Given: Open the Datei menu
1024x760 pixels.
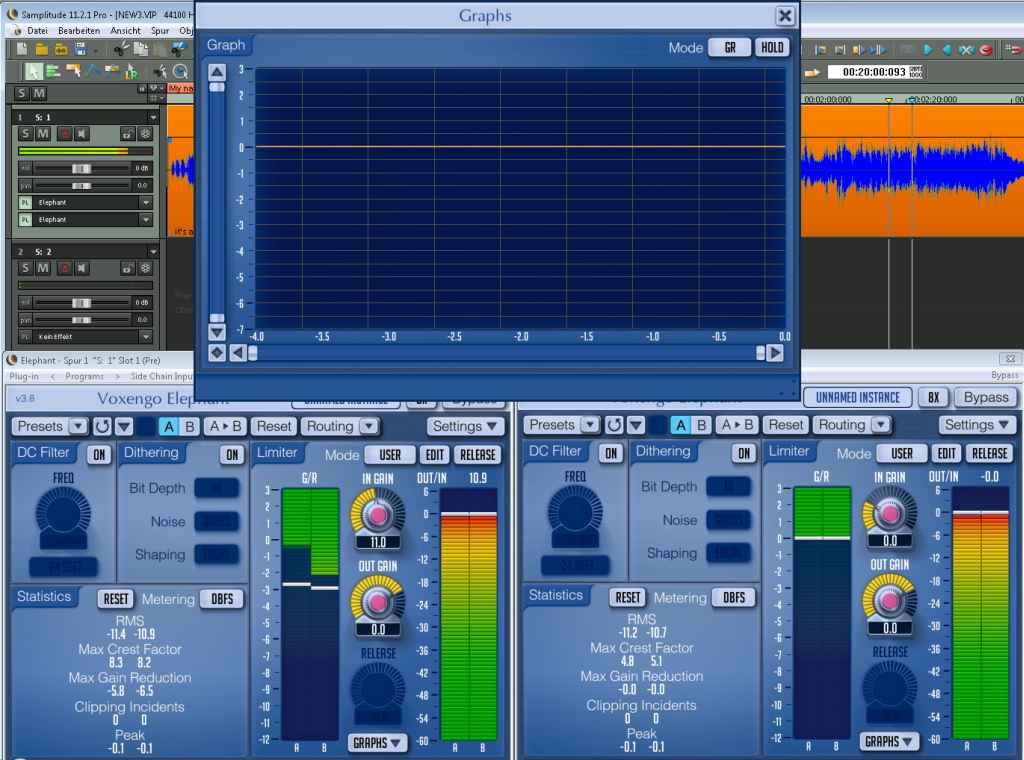Looking at the screenshot, I should click(x=37, y=31).
